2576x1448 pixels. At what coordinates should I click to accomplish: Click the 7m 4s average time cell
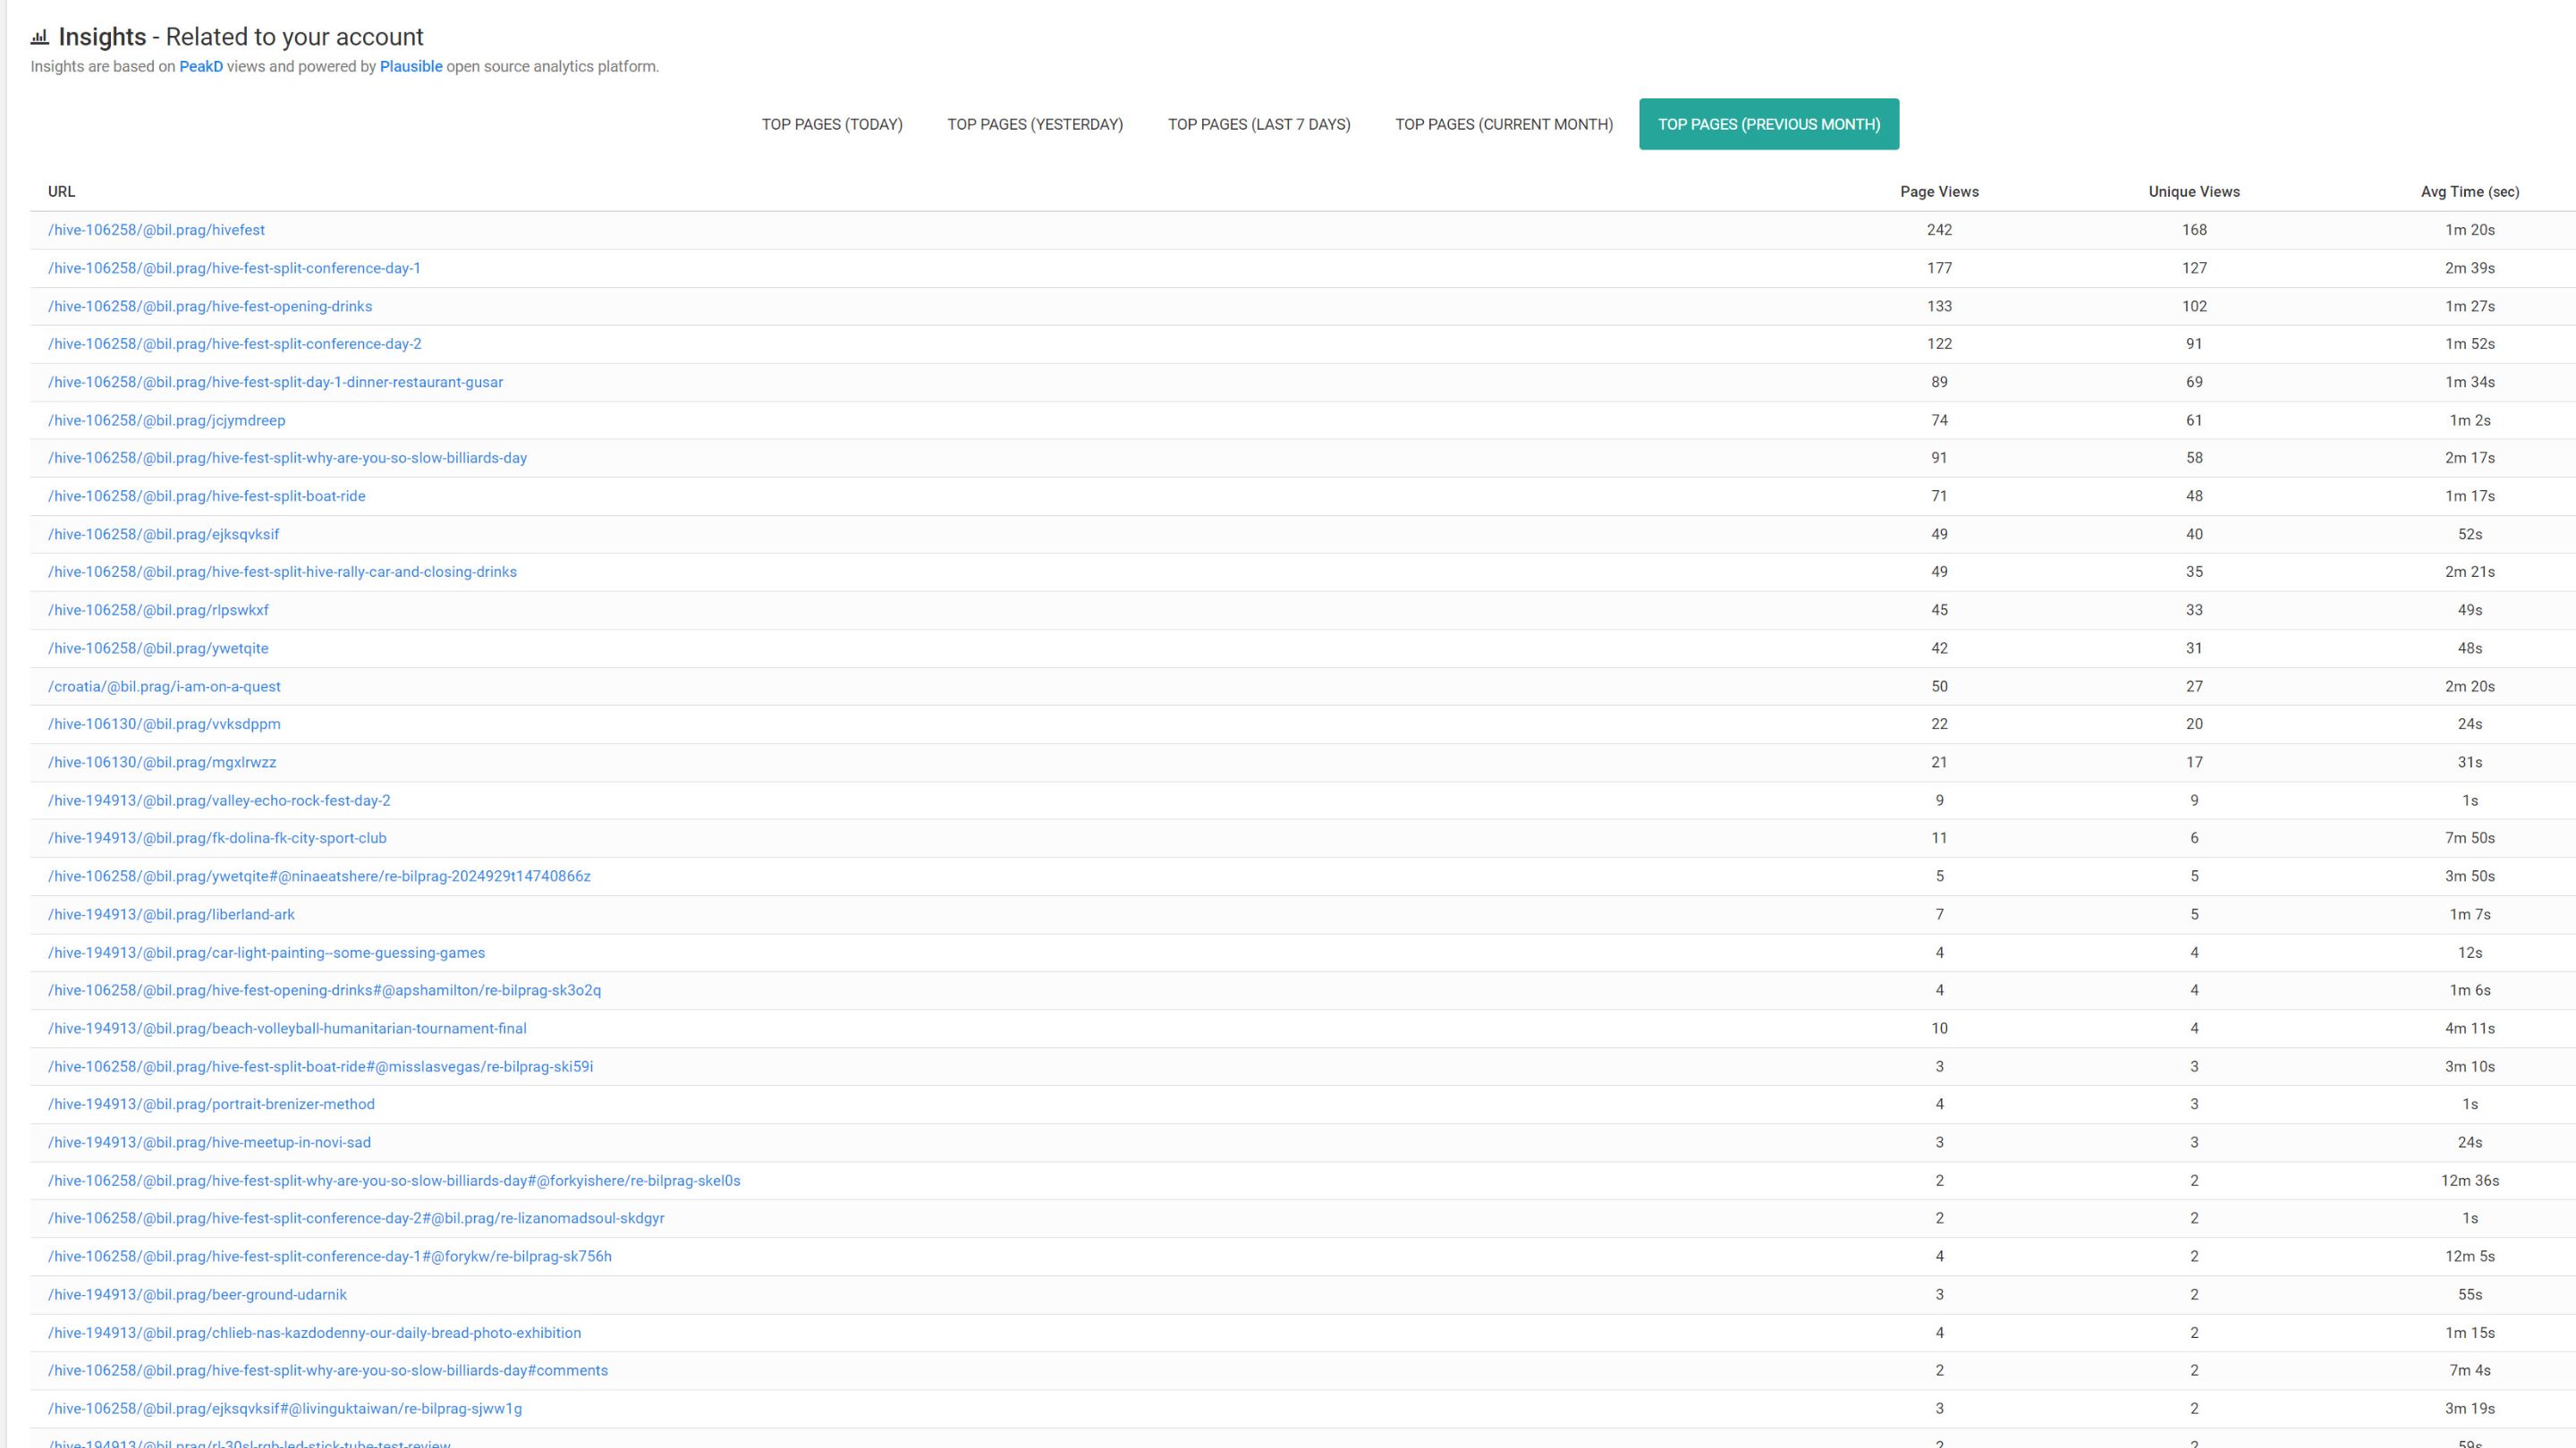[x=2470, y=1370]
